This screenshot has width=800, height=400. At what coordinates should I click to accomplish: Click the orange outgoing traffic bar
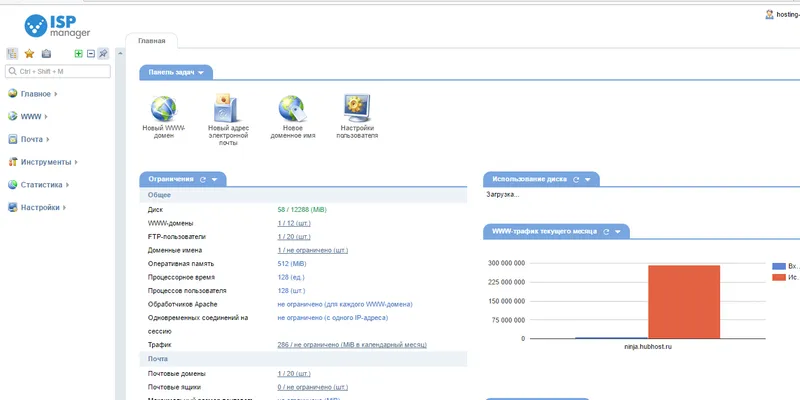tap(684, 302)
